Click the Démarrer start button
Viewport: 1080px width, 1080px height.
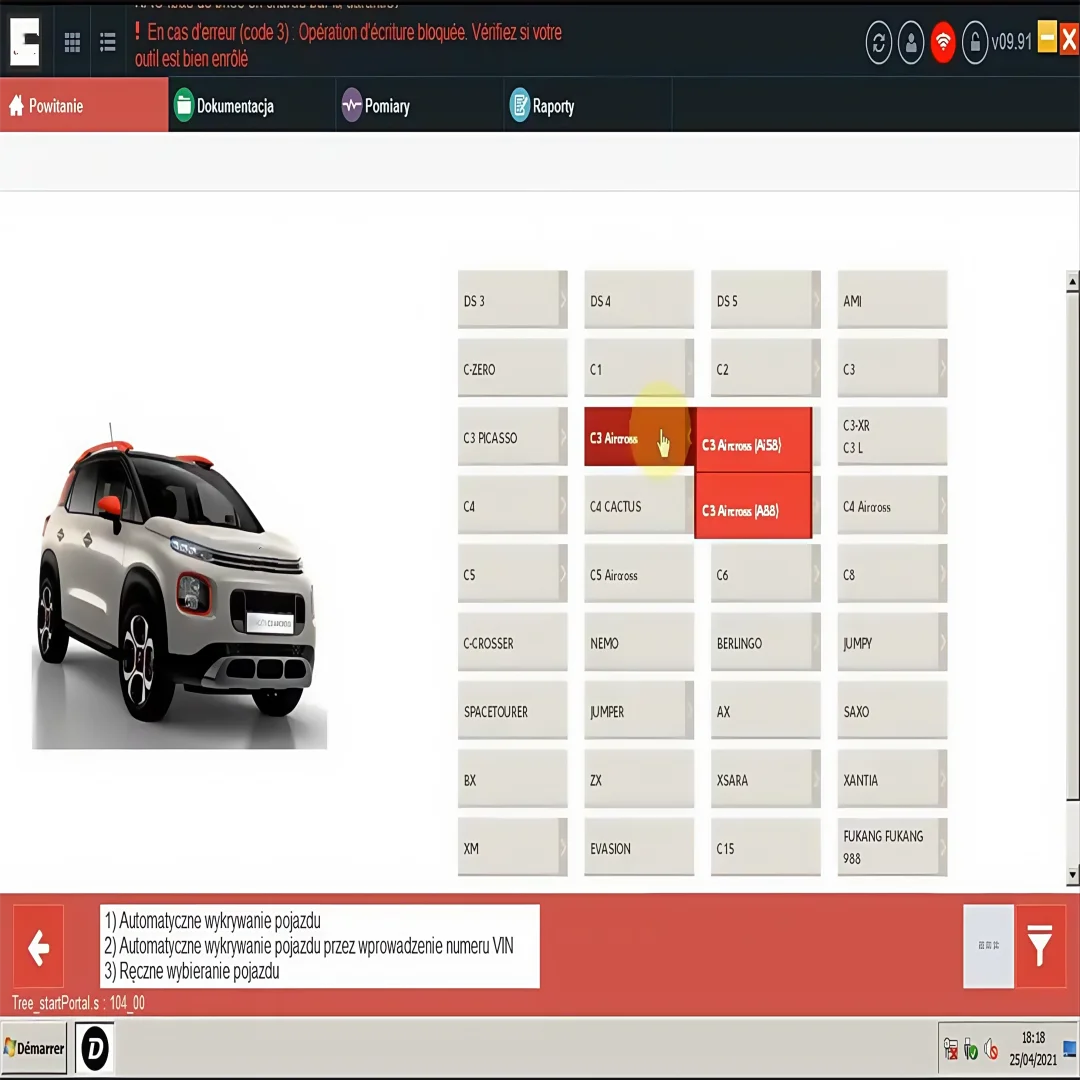click(x=35, y=1047)
